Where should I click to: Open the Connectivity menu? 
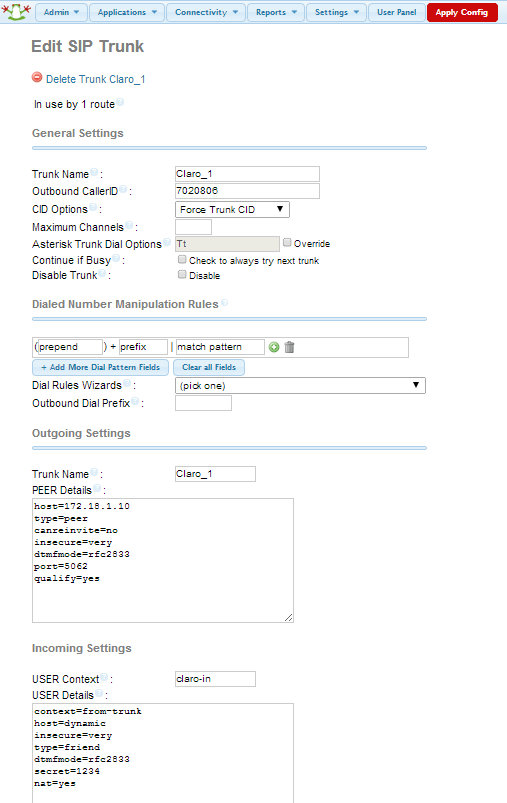[206, 12]
